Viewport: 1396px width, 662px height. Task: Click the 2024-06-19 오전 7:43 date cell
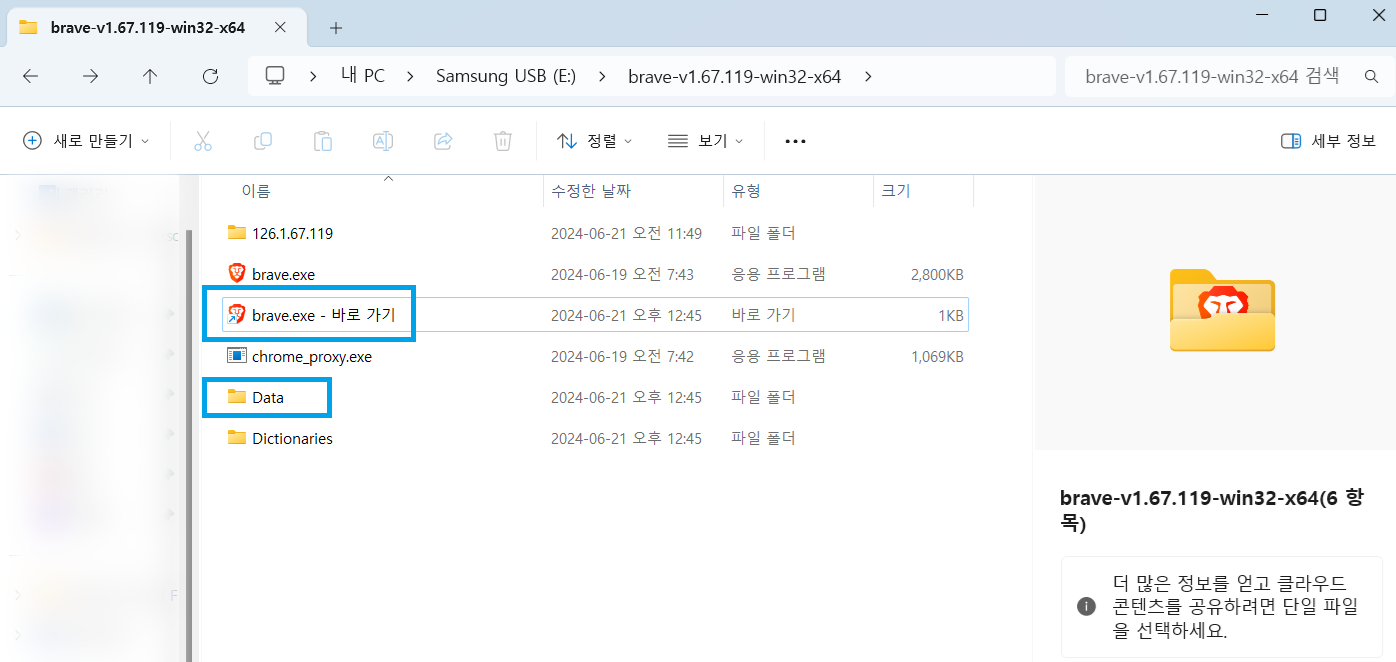tap(622, 274)
